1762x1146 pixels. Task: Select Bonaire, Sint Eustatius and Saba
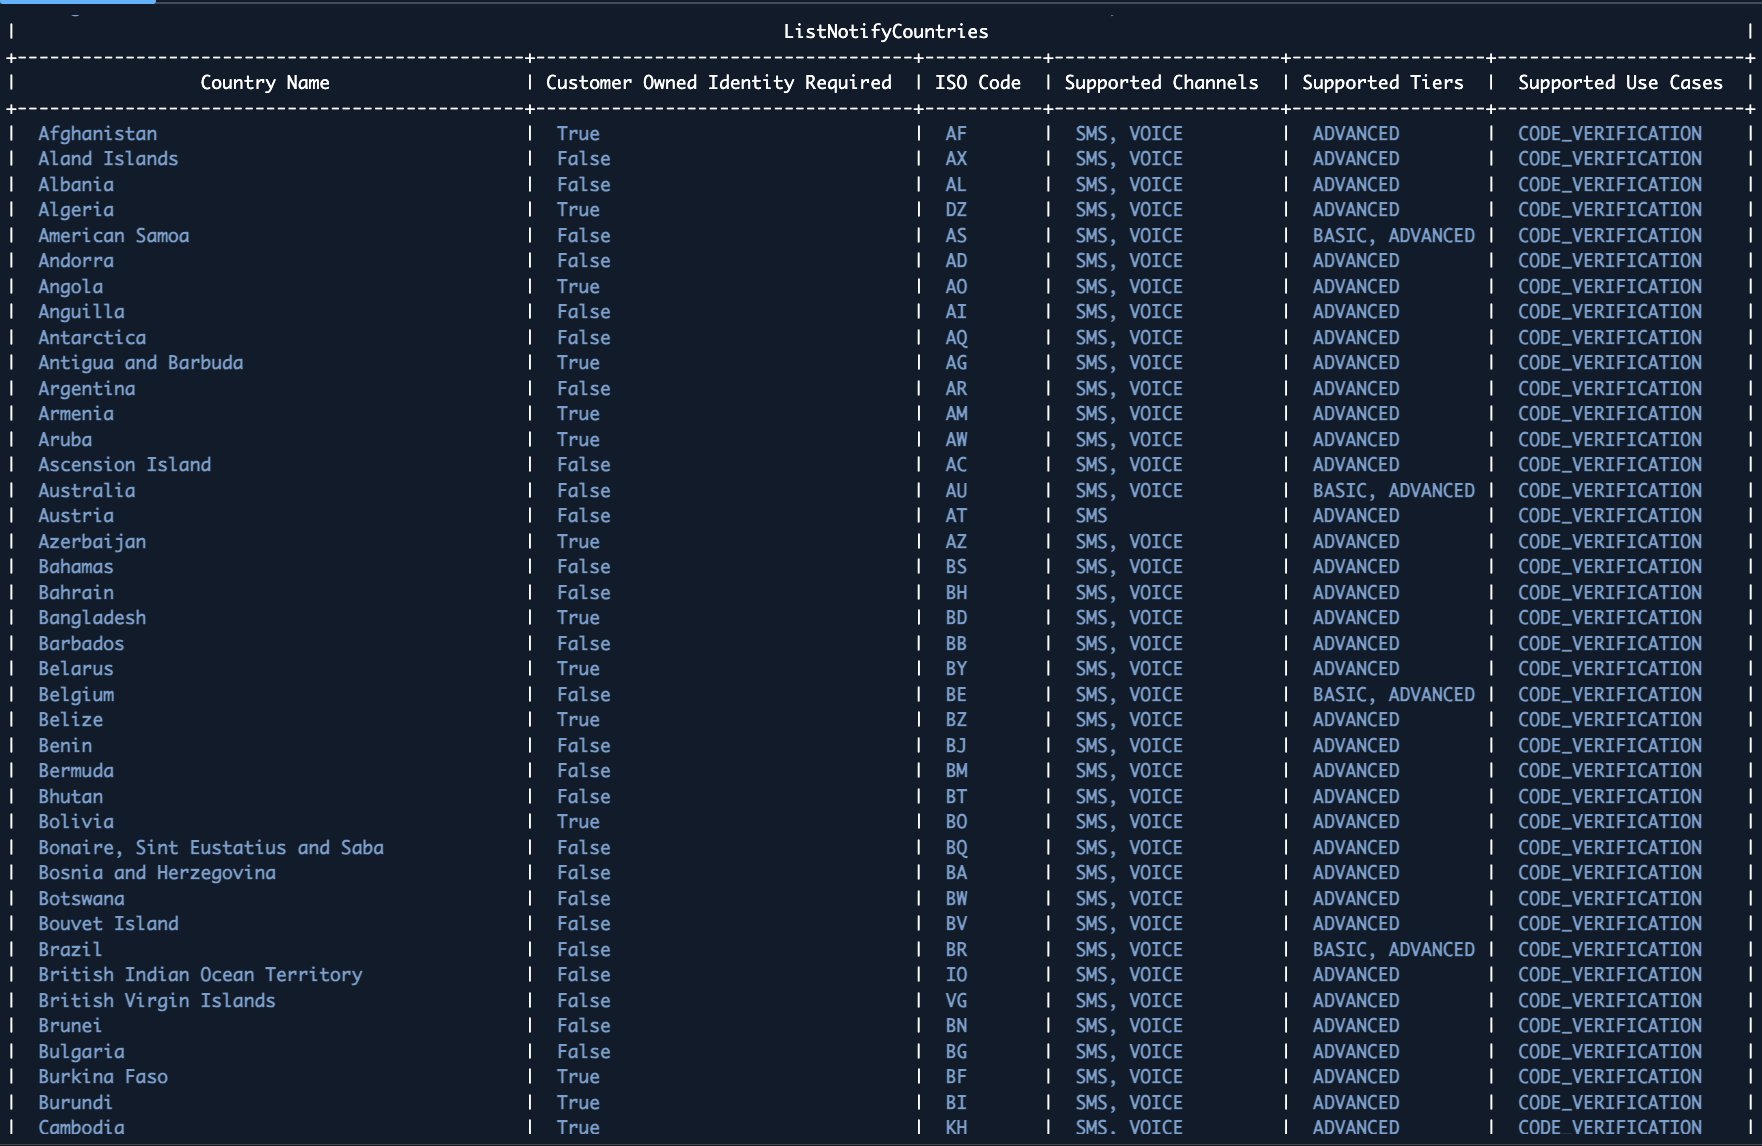click(x=211, y=847)
